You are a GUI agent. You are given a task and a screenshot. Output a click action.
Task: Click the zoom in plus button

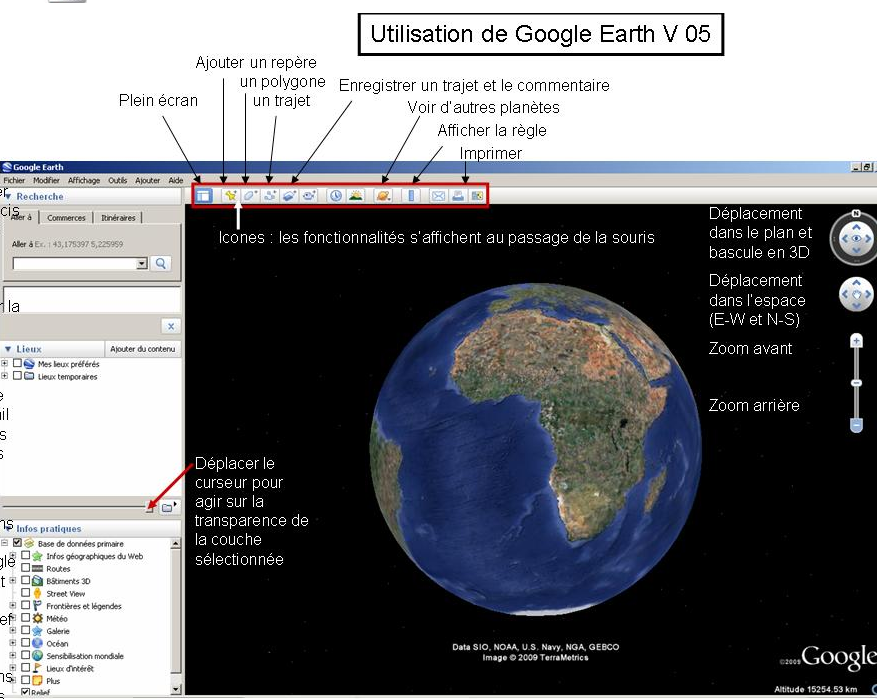coord(856,341)
